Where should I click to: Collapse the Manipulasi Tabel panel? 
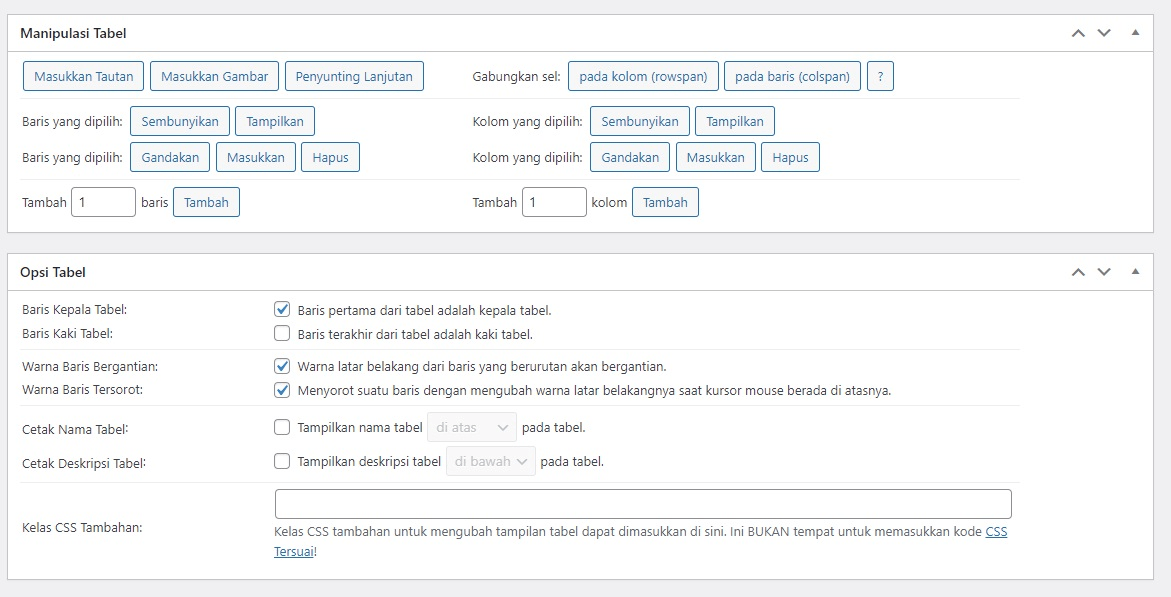pyautogui.click(x=1135, y=33)
